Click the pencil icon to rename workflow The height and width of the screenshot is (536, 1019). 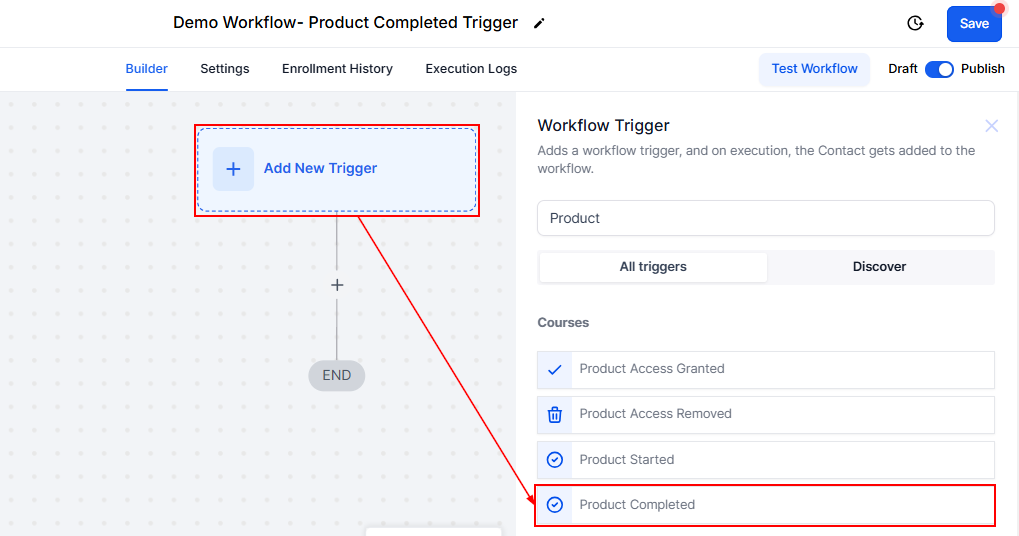[x=540, y=23]
